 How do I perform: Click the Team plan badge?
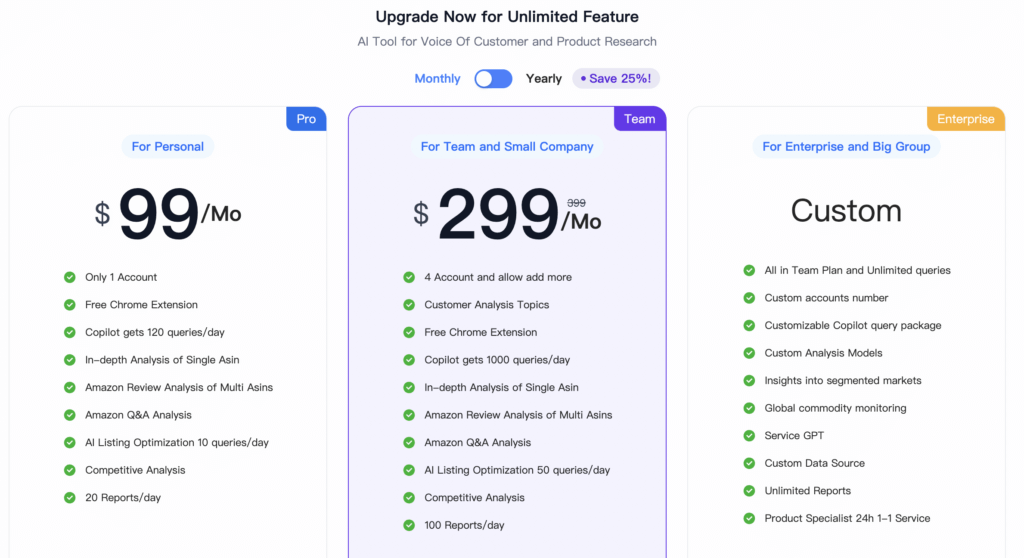(x=639, y=119)
